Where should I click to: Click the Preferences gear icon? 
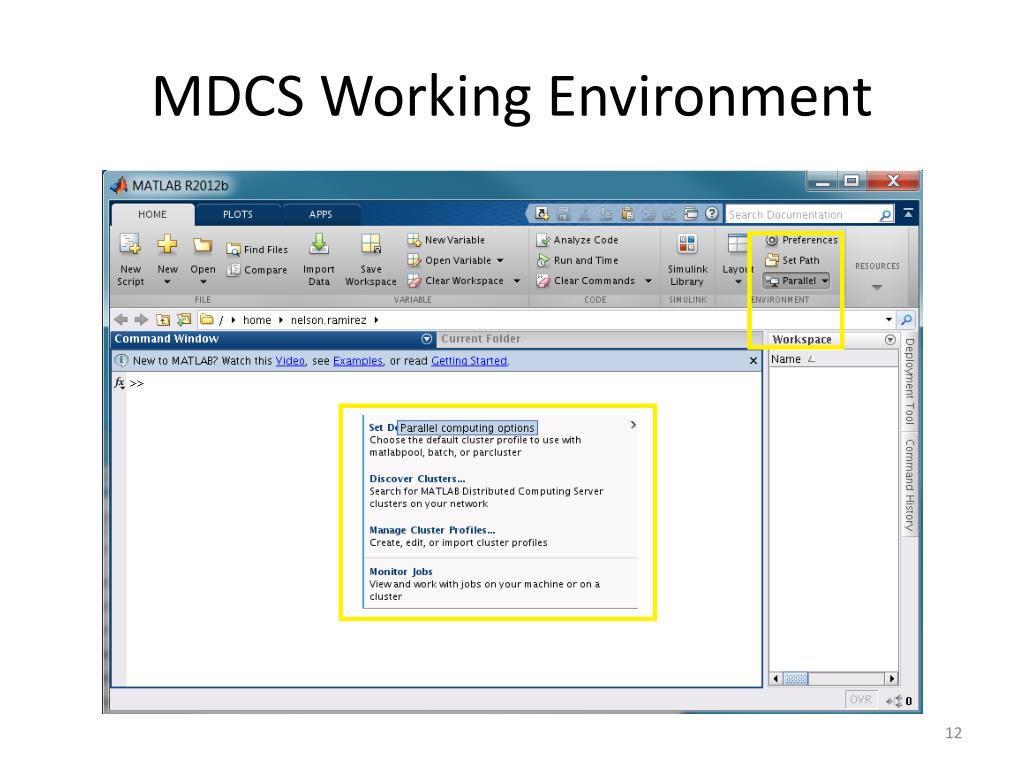[x=772, y=240]
